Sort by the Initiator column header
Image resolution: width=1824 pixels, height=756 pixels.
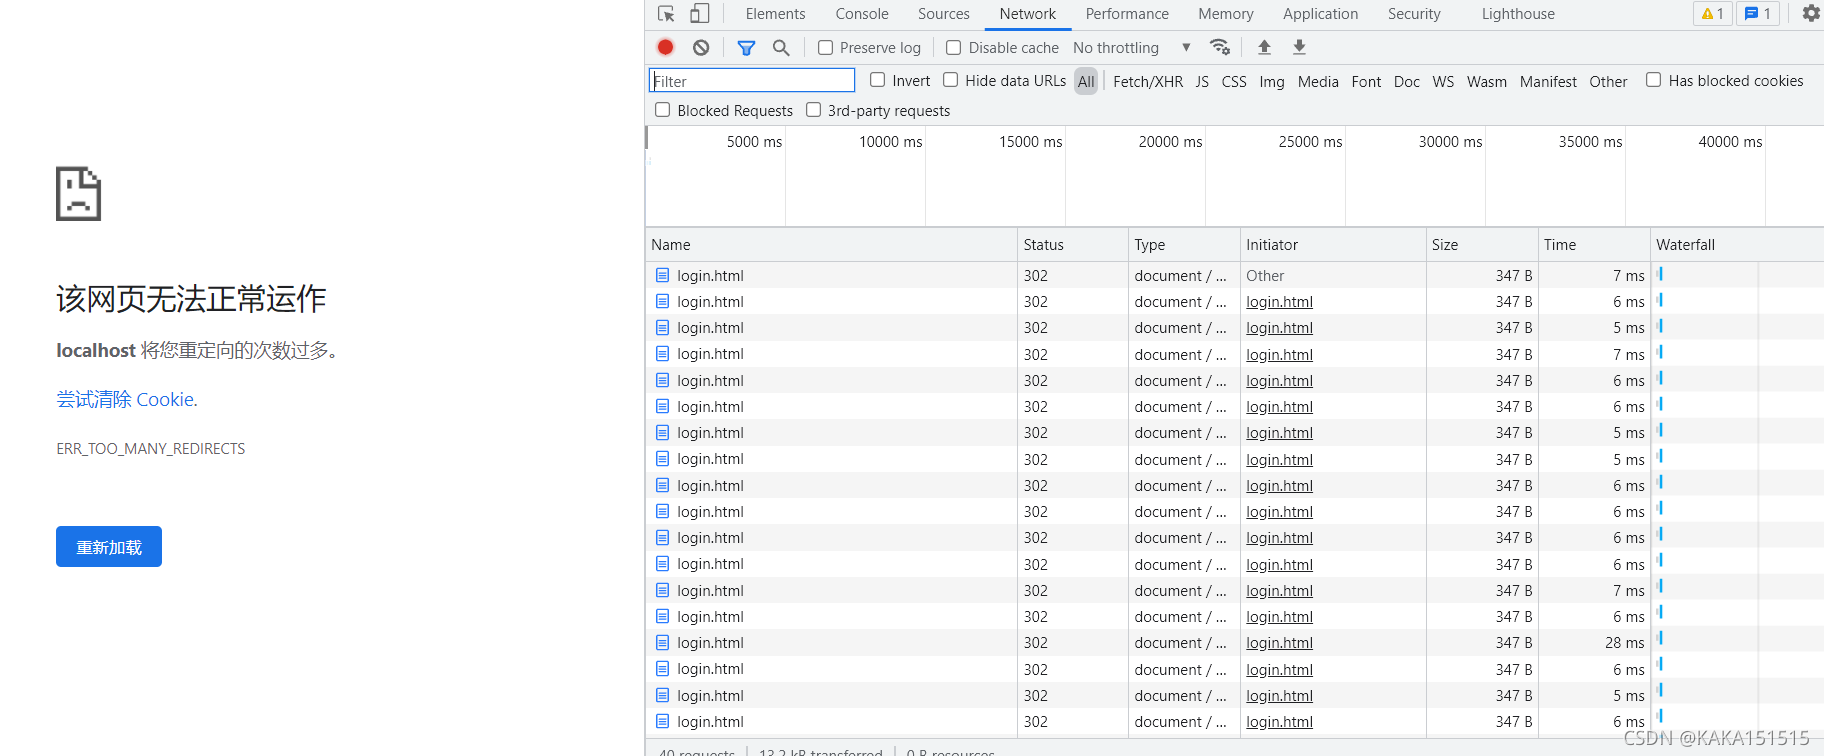point(1333,245)
